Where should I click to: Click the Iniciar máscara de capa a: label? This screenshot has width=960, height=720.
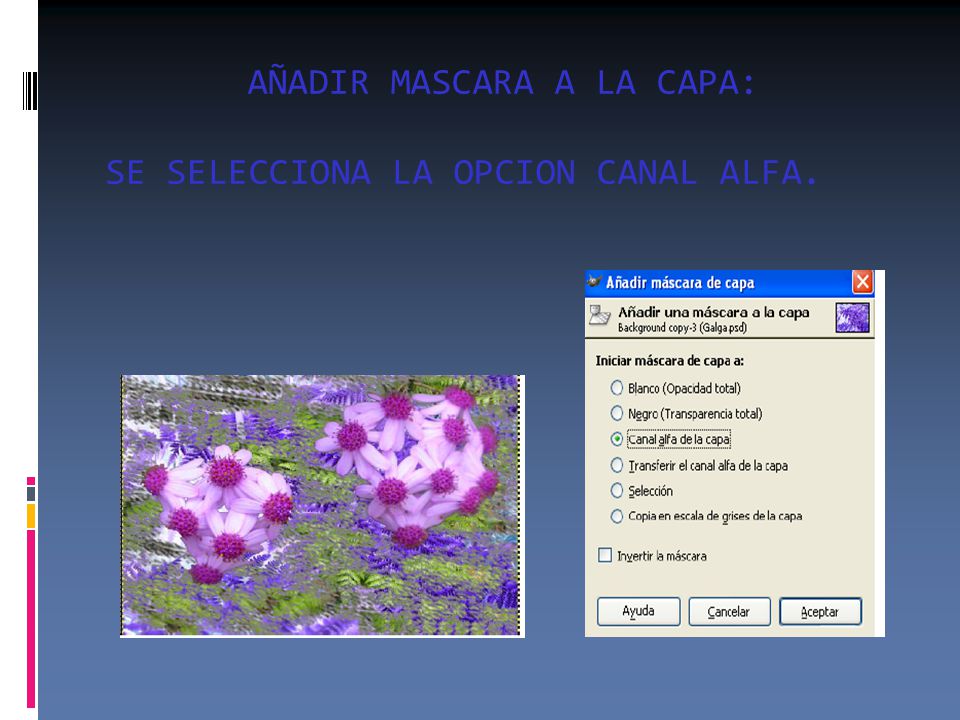(x=670, y=361)
